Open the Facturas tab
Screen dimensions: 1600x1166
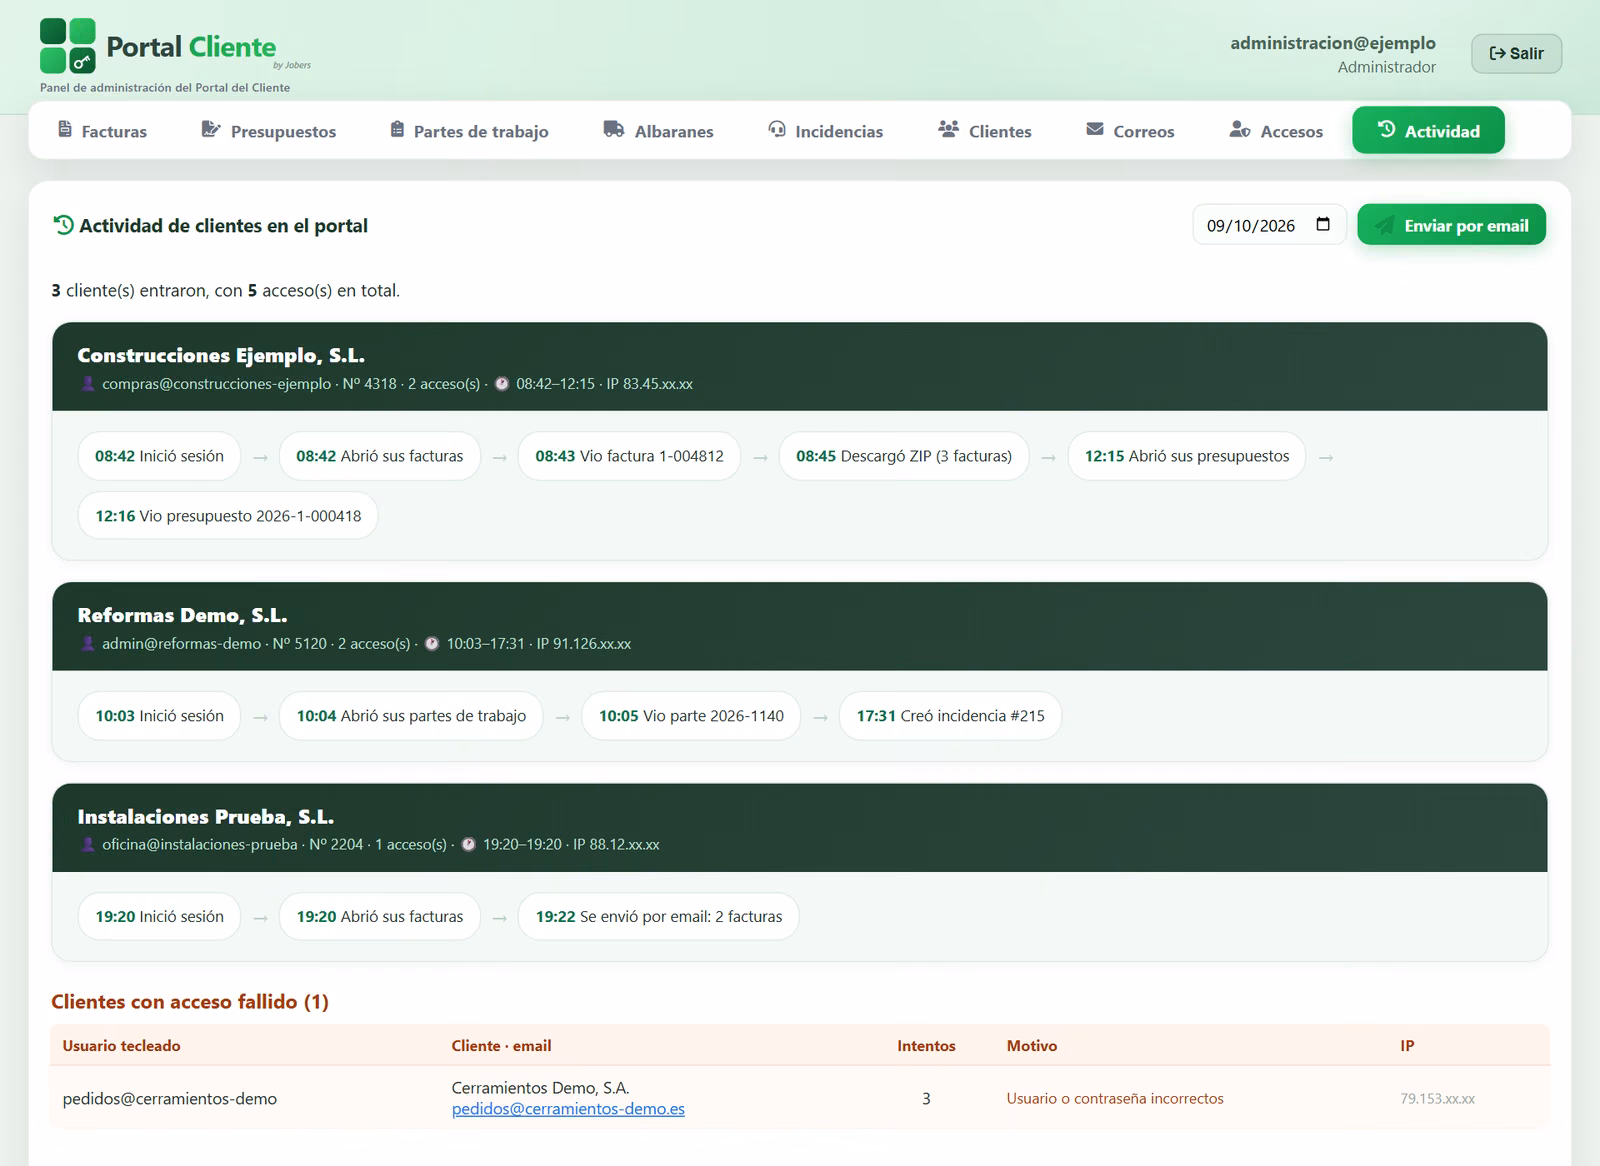102,131
